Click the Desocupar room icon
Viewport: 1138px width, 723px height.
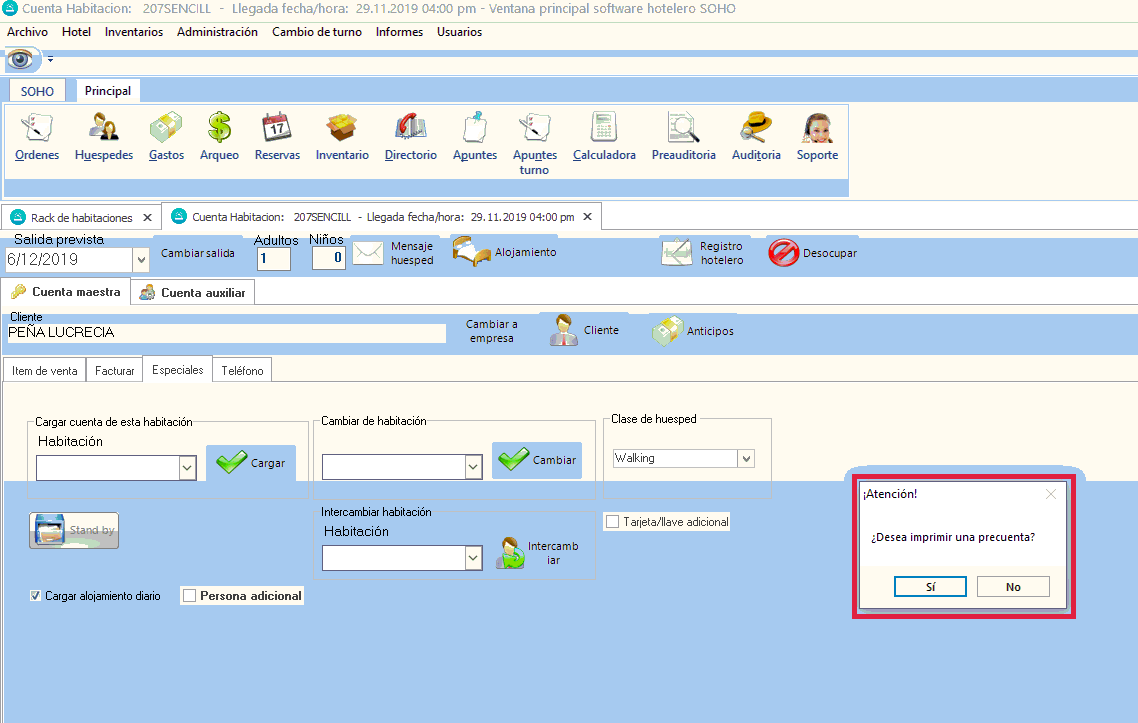click(783, 253)
